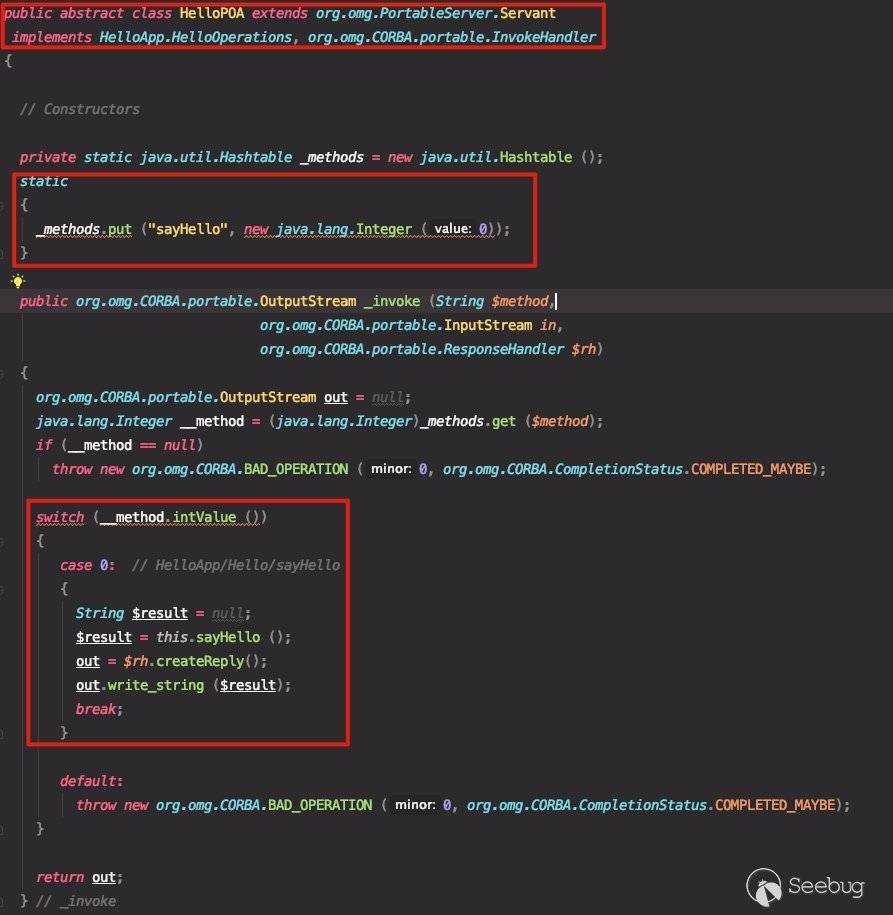
Task: Click $result in String $result = null
Action: [x=160, y=613]
